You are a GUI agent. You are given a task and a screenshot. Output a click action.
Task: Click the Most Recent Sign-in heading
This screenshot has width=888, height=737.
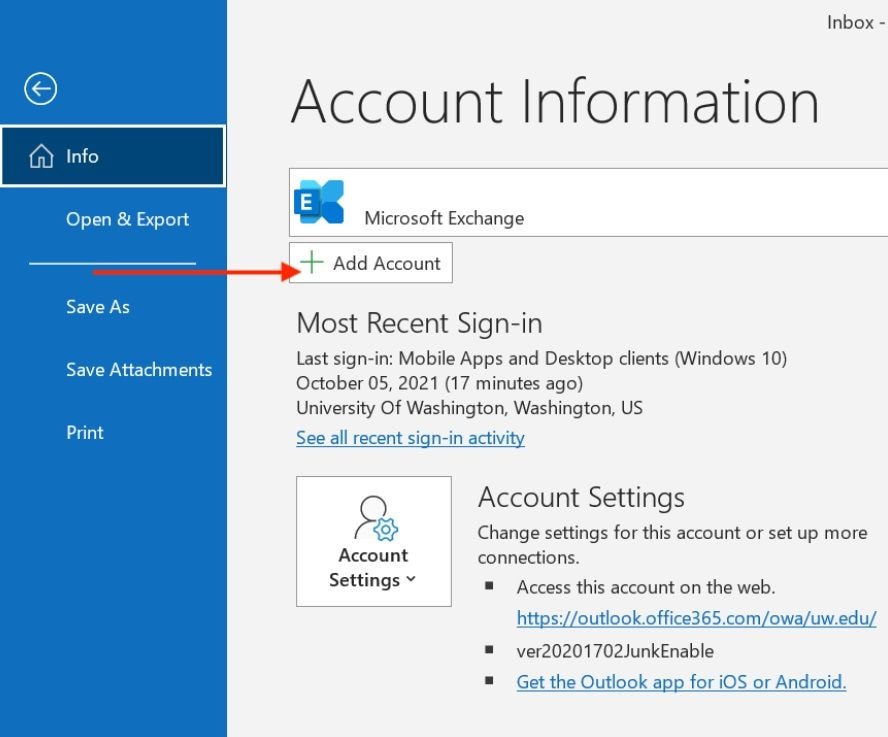tap(420, 323)
